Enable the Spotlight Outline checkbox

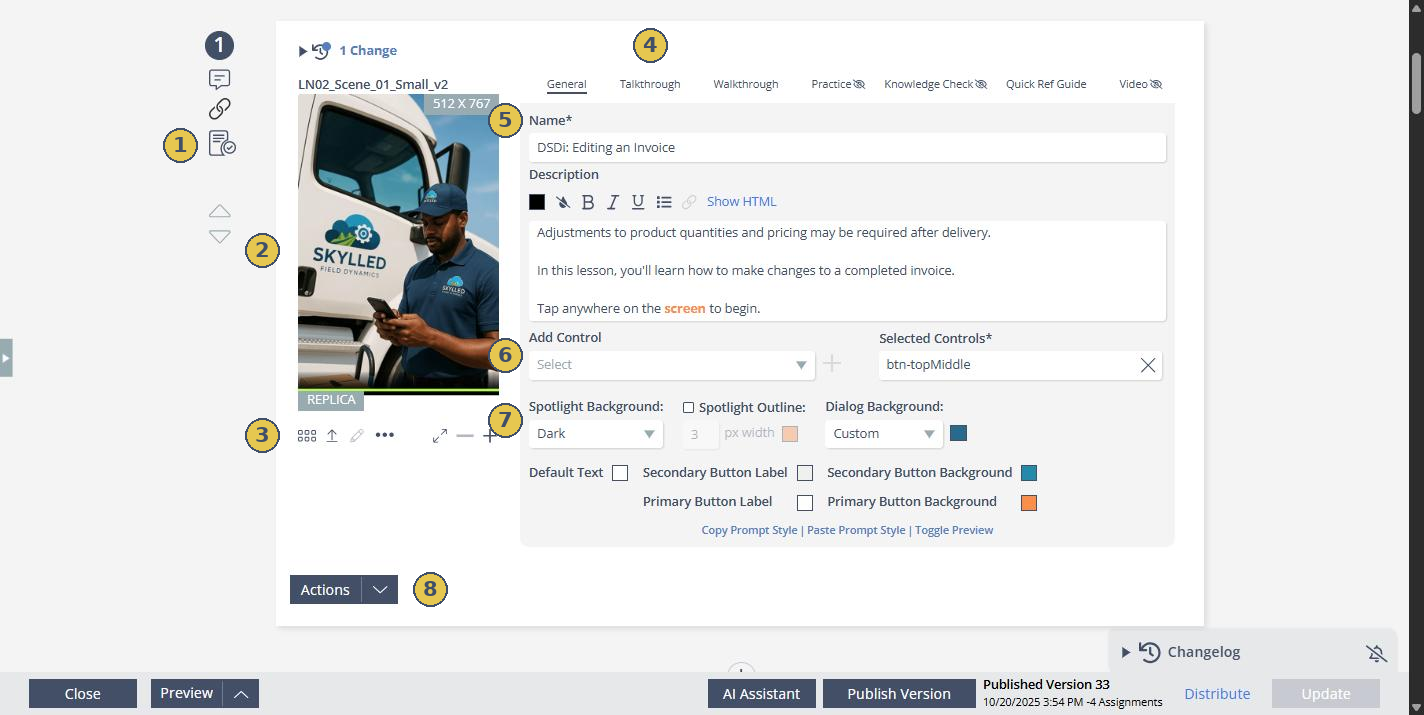(x=688, y=408)
